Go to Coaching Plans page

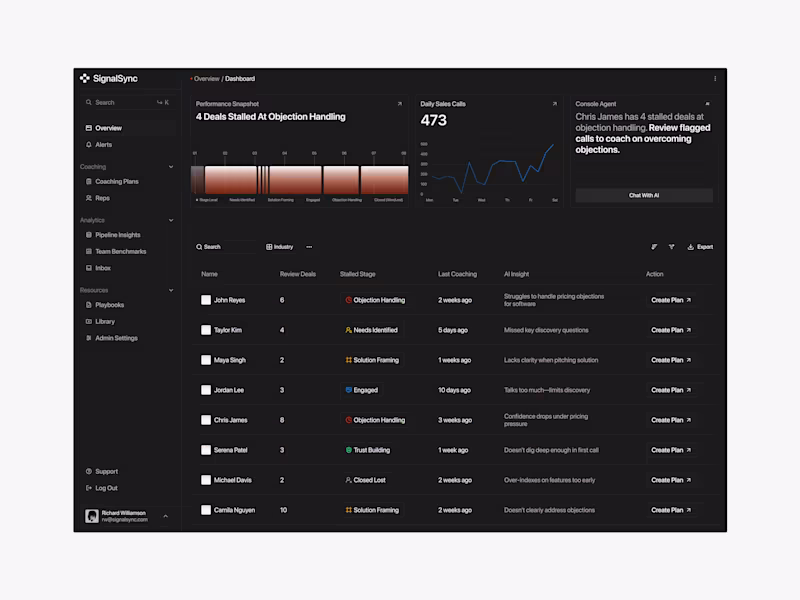coord(117,182)
